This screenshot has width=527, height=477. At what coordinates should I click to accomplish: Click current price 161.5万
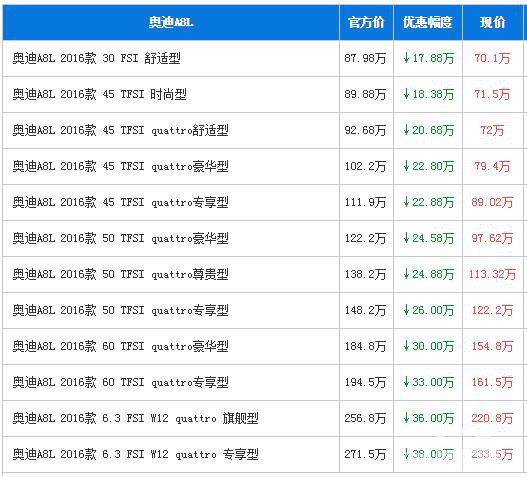point(492,382)
